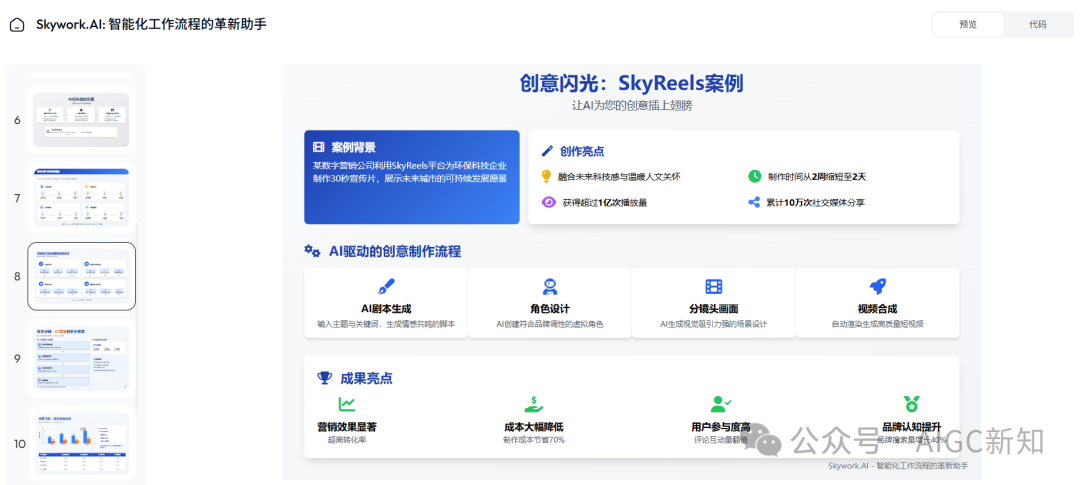The width and height of the screenshot is (1080, 485).
Task: Click the pen icon above AI剧本生成
Action: point(386,287)
